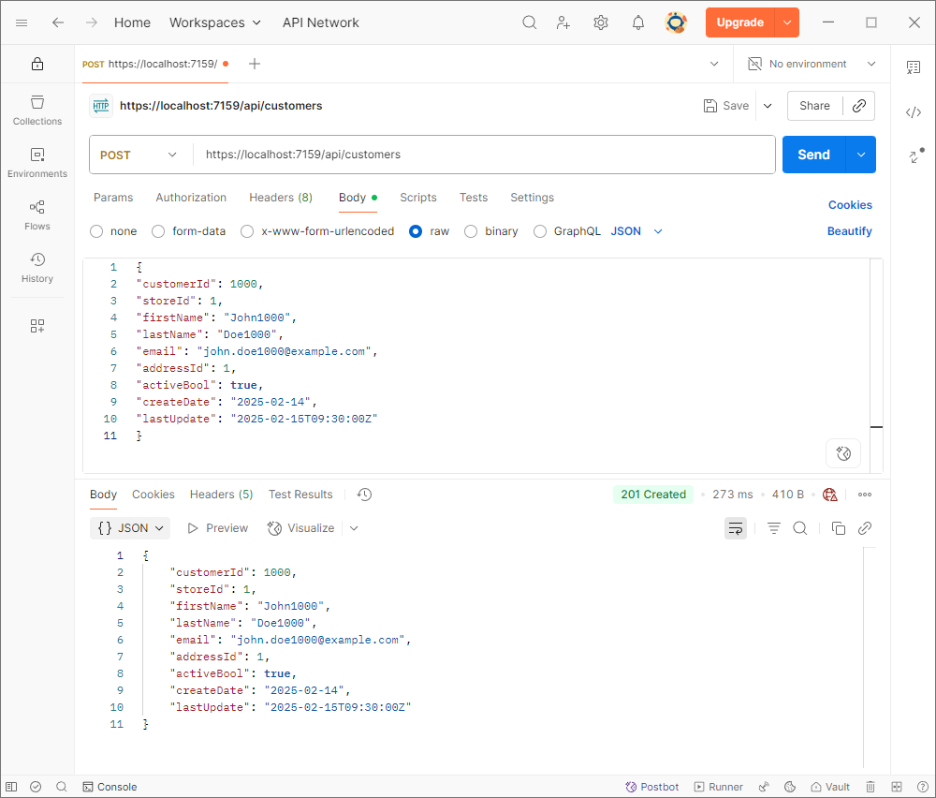This screenshot has height=798, width=936.
Task: Open the settings gear icon
Action: (x=600, y=22)
